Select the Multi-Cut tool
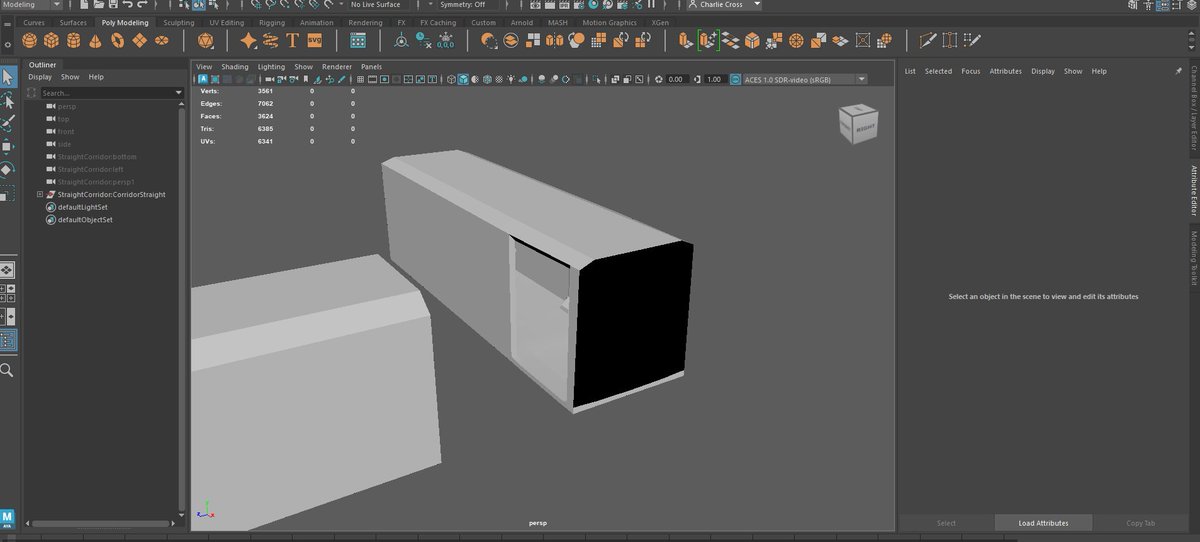The width and height of the screenshot is (1200, 542). tap(927, 40)
